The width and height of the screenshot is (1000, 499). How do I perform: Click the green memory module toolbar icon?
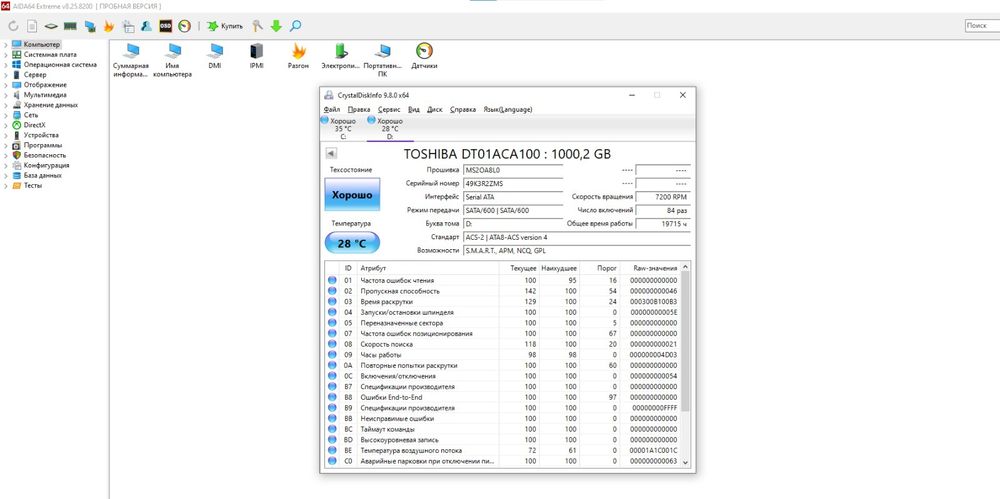click(70, 26)
